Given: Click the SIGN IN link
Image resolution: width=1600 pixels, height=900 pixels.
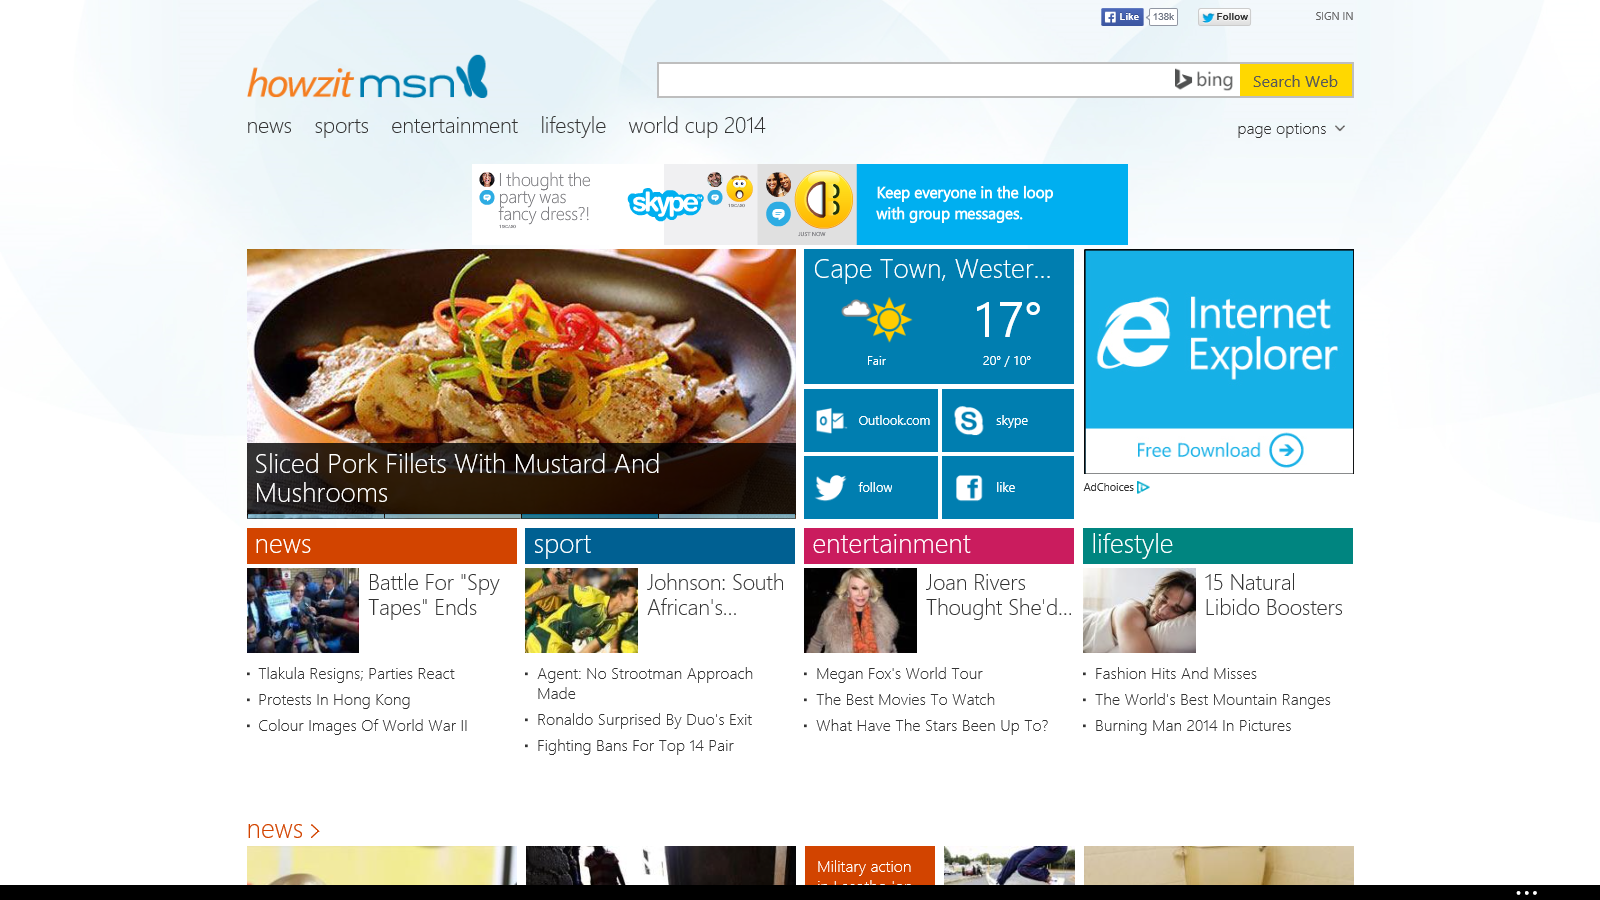Looking at the screenshot, I should pos(1334,16).
